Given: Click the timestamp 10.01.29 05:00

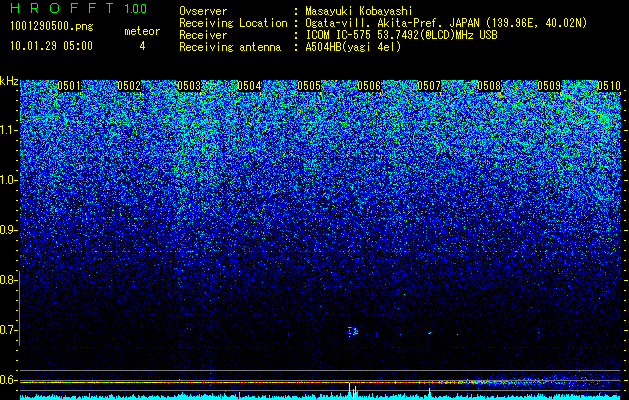Looking at the screenshot, I should pos(51,46).
